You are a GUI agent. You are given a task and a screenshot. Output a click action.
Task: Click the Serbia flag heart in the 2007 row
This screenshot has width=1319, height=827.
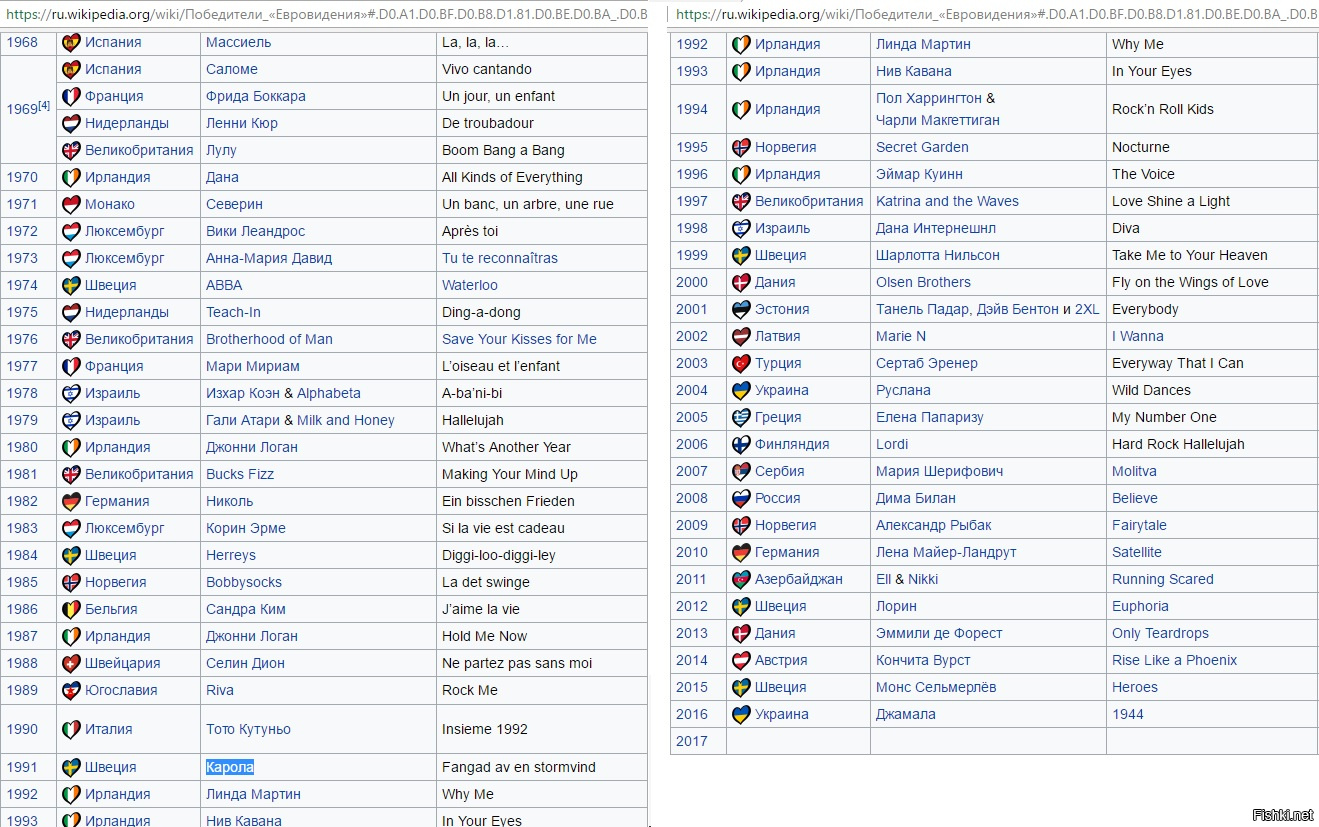[741, 472]
